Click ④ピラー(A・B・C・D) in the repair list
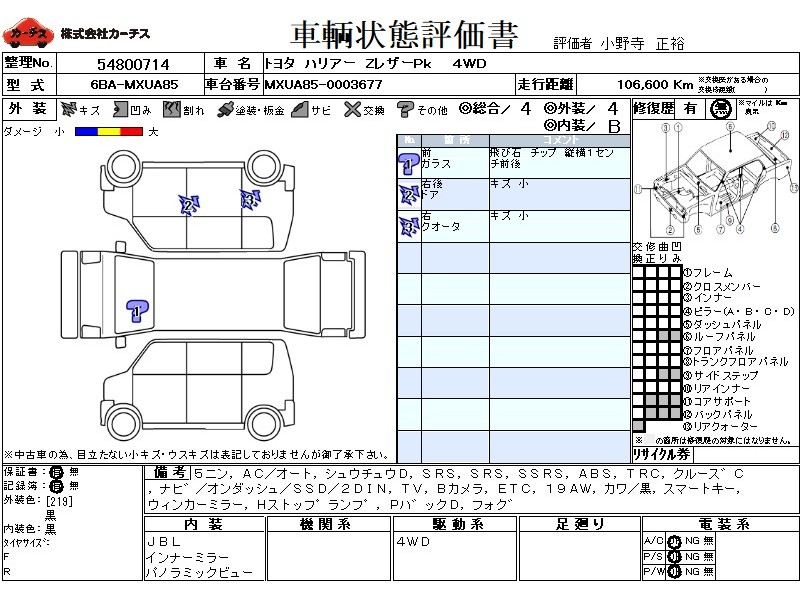The width and height of the screenshot is (800, 600). [x=739, y=311]
